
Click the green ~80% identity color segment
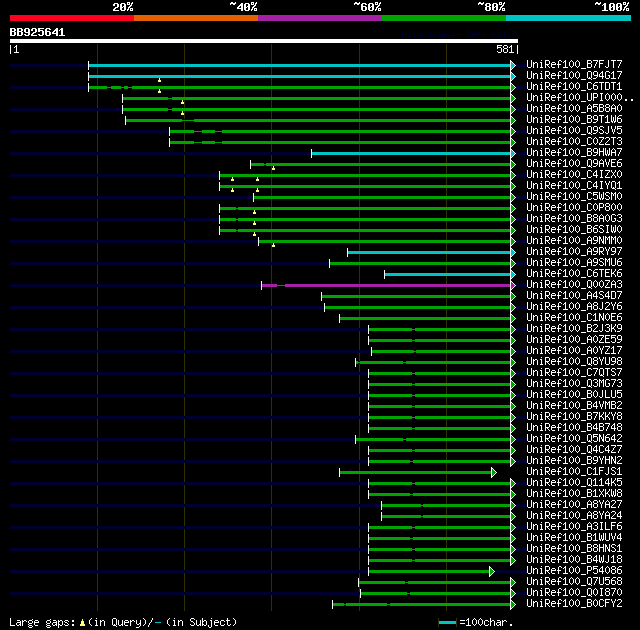(x=444, y=18)
